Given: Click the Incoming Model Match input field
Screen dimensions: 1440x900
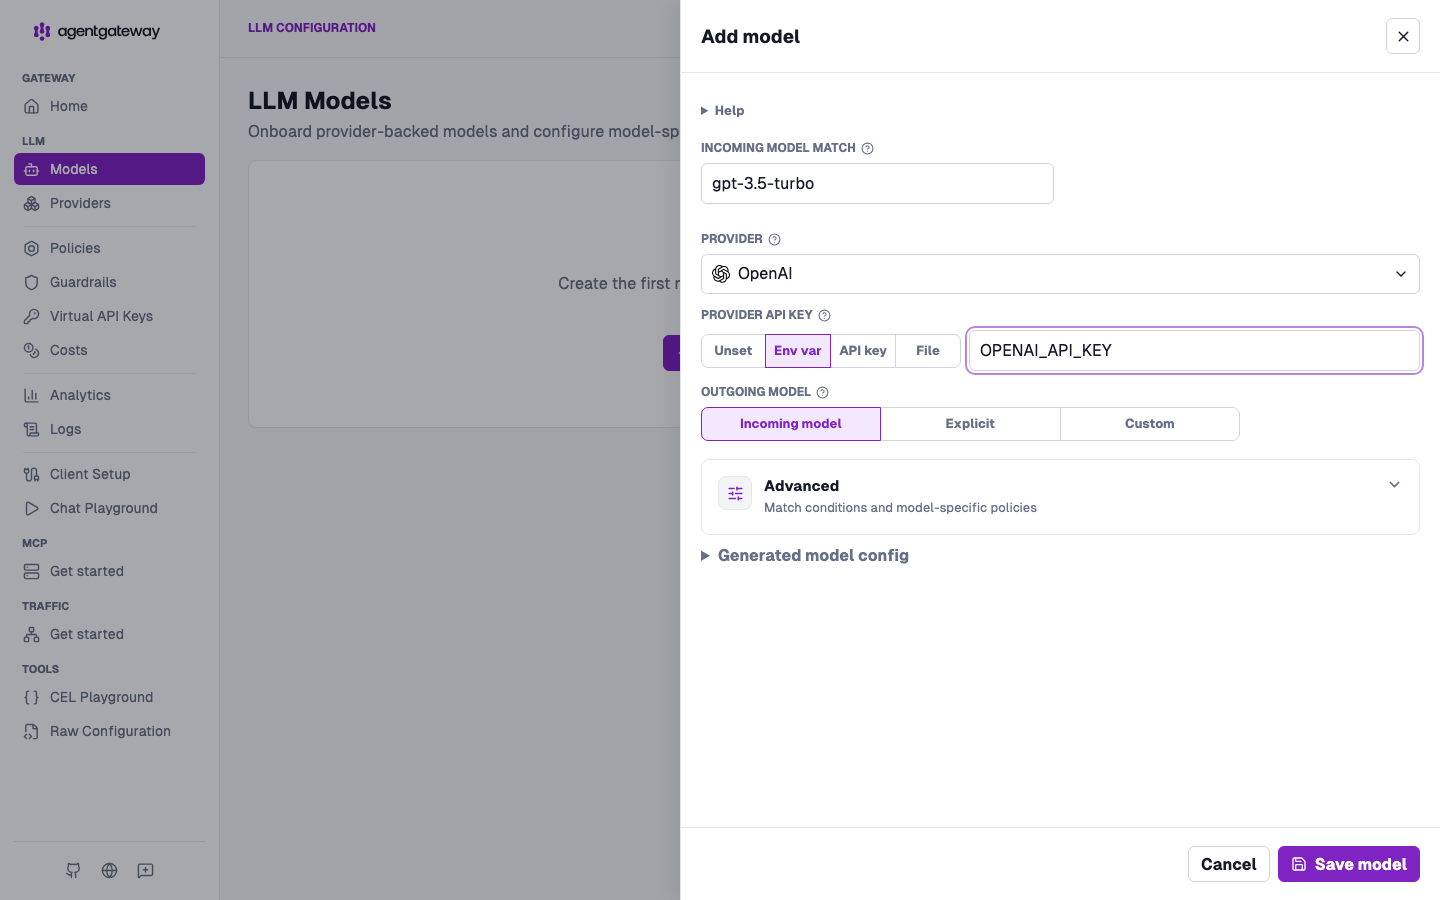Looking at the screenshot, I should [877, 184].
